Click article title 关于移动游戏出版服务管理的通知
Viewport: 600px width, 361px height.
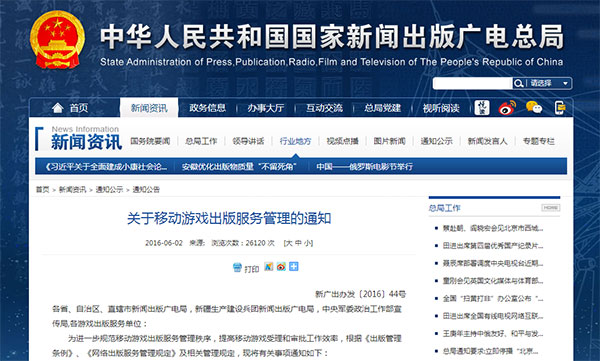[x=229, y=219]
